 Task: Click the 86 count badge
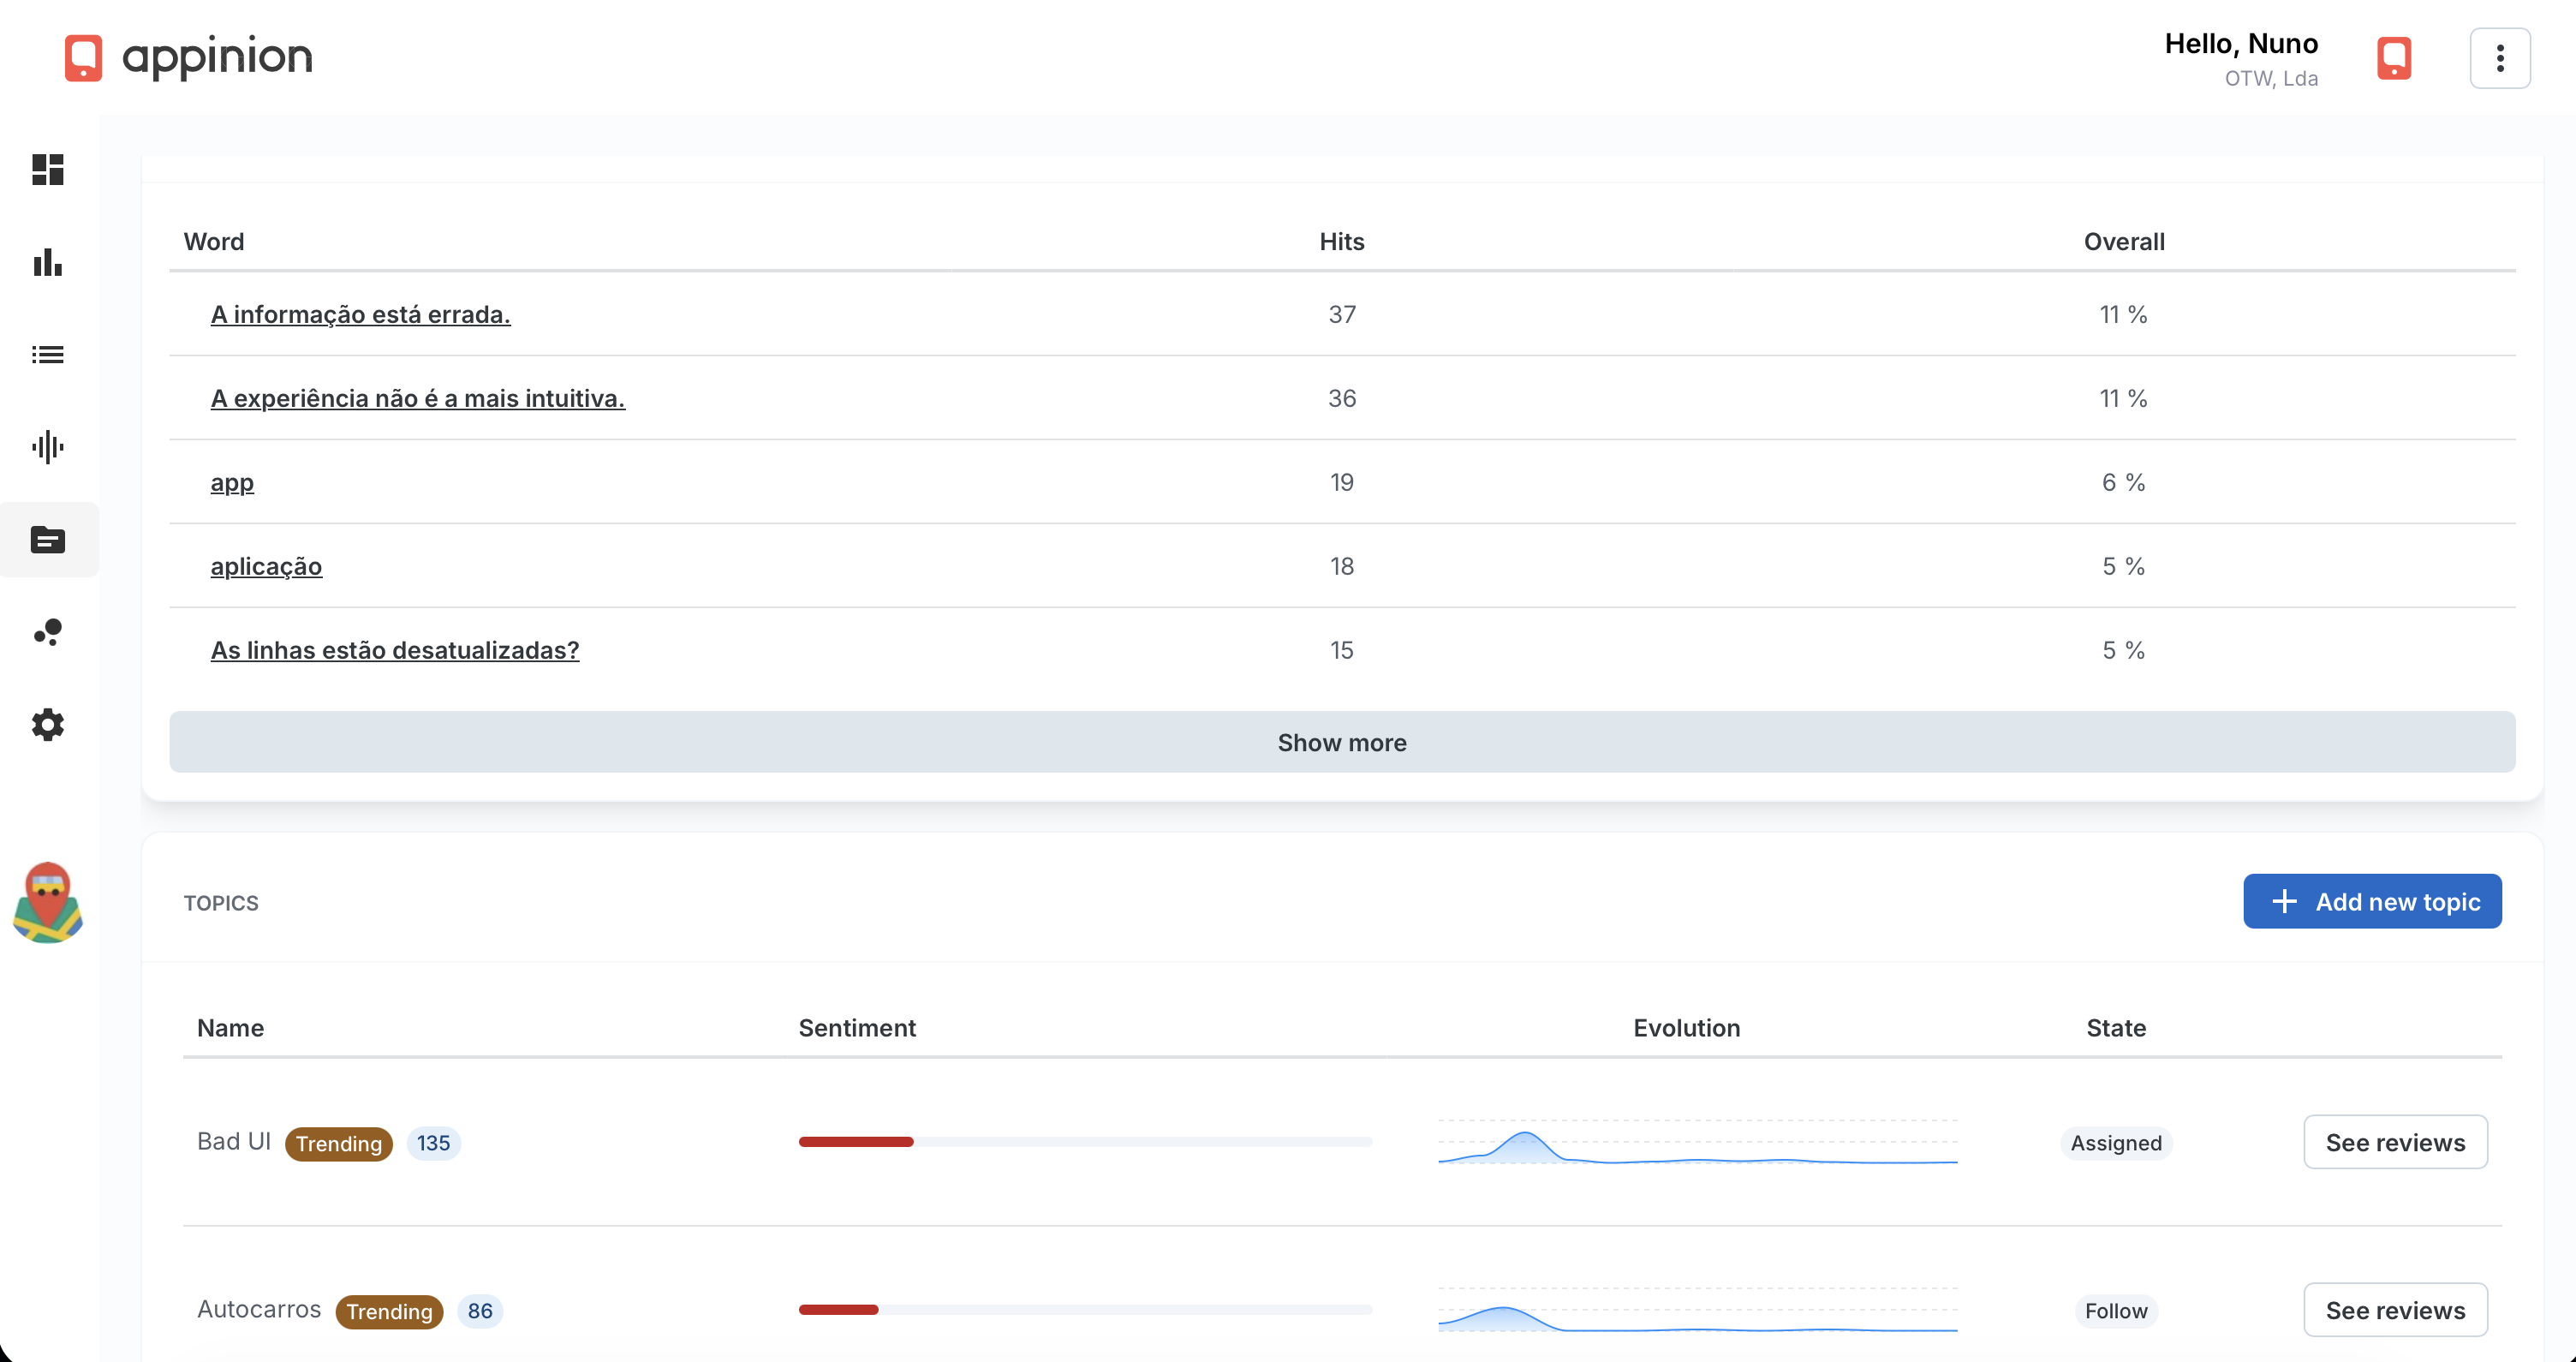[x=480, y=1311]
